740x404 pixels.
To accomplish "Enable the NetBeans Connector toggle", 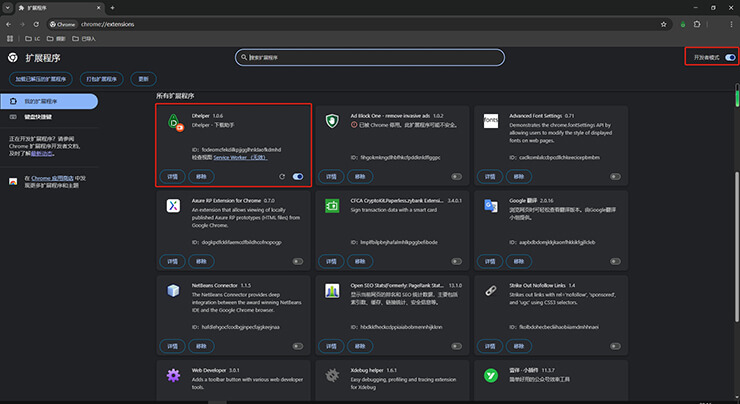I will 298,346.
